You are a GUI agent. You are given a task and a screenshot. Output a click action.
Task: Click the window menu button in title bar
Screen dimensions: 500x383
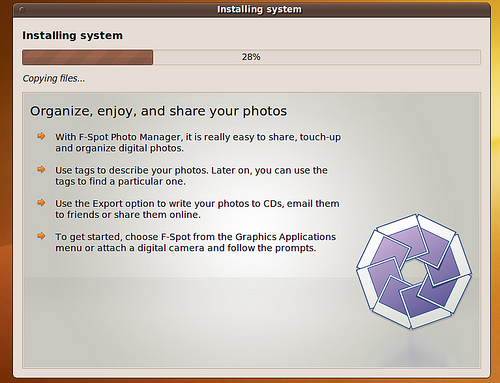pos(22,10)
